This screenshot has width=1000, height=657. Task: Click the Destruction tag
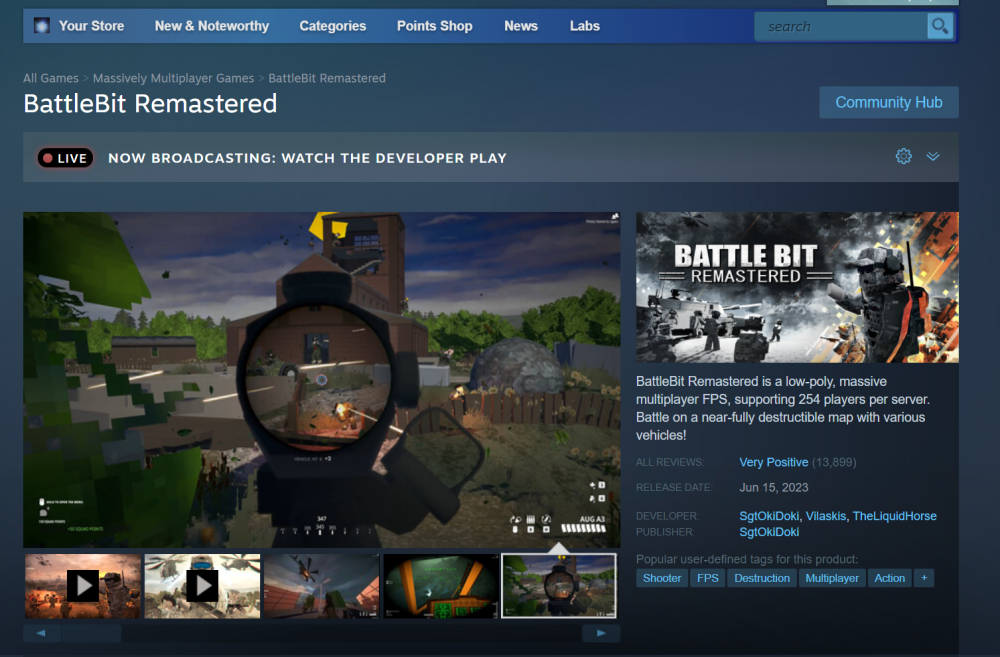tap(761, 578)
